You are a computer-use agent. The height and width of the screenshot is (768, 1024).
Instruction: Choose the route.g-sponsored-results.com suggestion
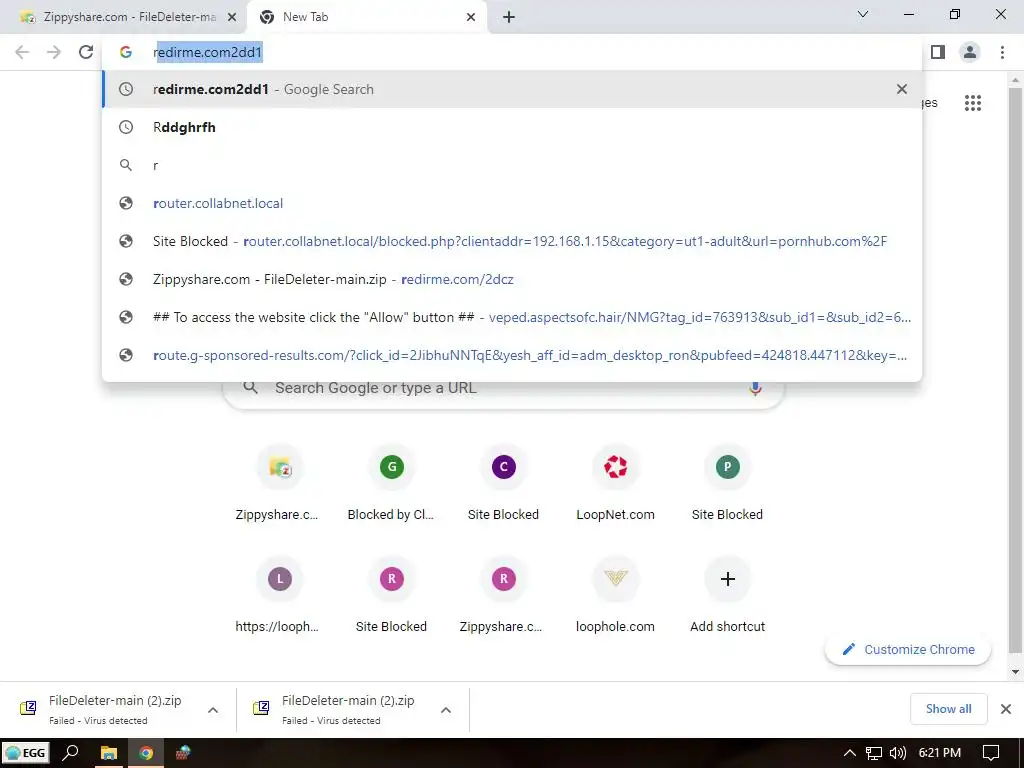513,355
